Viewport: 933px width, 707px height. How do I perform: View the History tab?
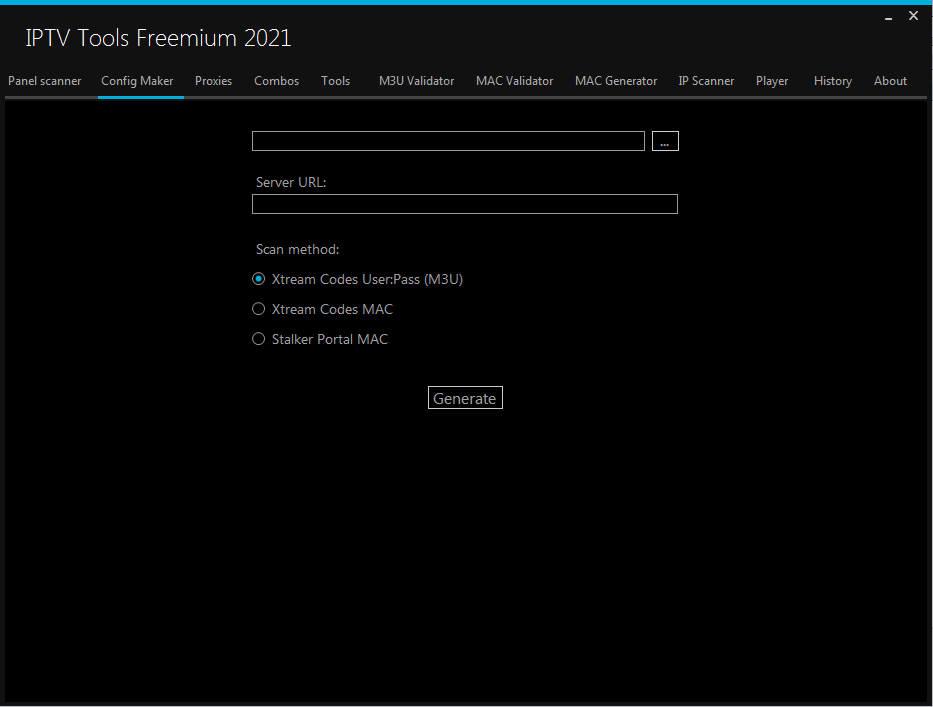click(833, 81)
